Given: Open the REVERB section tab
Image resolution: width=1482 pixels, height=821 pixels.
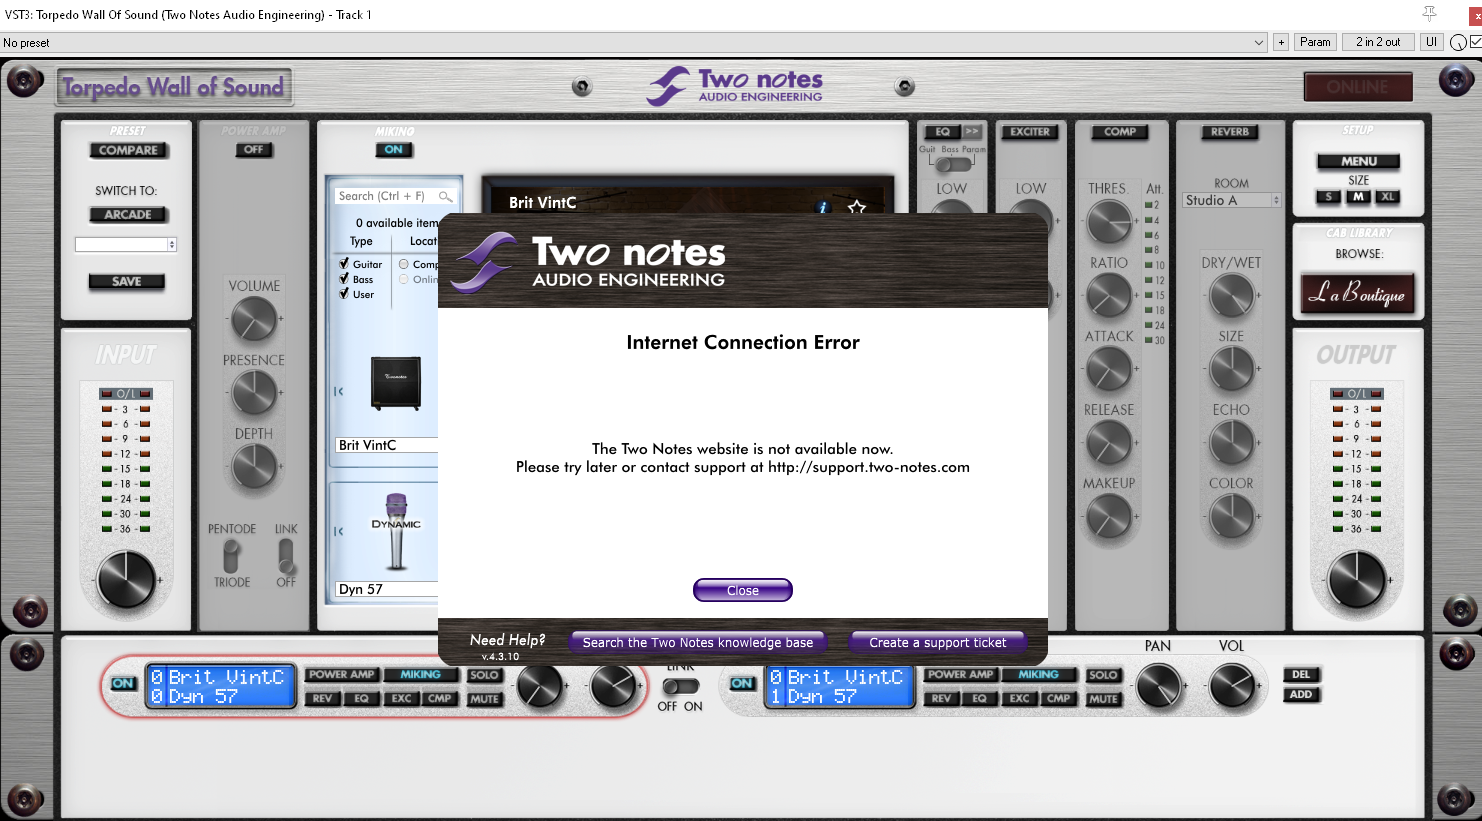Looking at the screenshot, I should pos(1230,131).
